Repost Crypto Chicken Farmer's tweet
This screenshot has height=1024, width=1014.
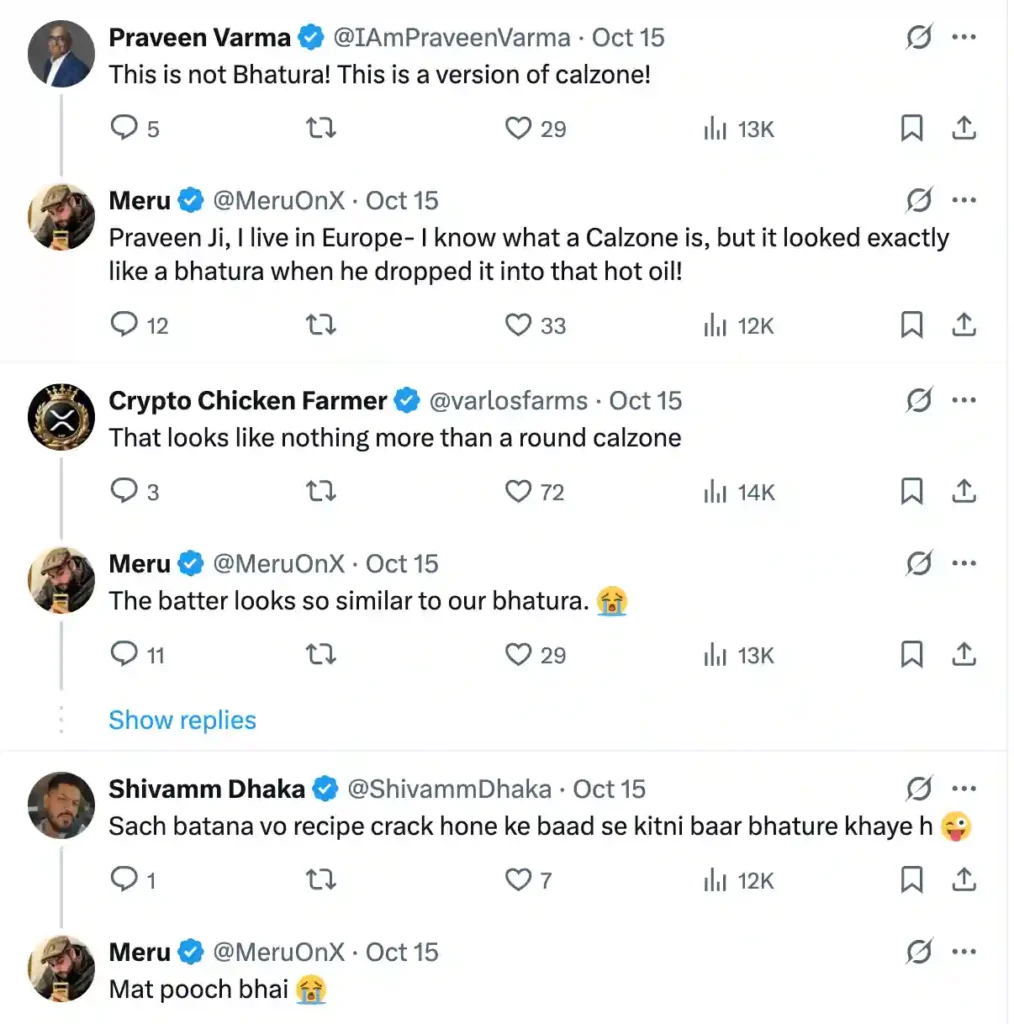coord(320,491)
